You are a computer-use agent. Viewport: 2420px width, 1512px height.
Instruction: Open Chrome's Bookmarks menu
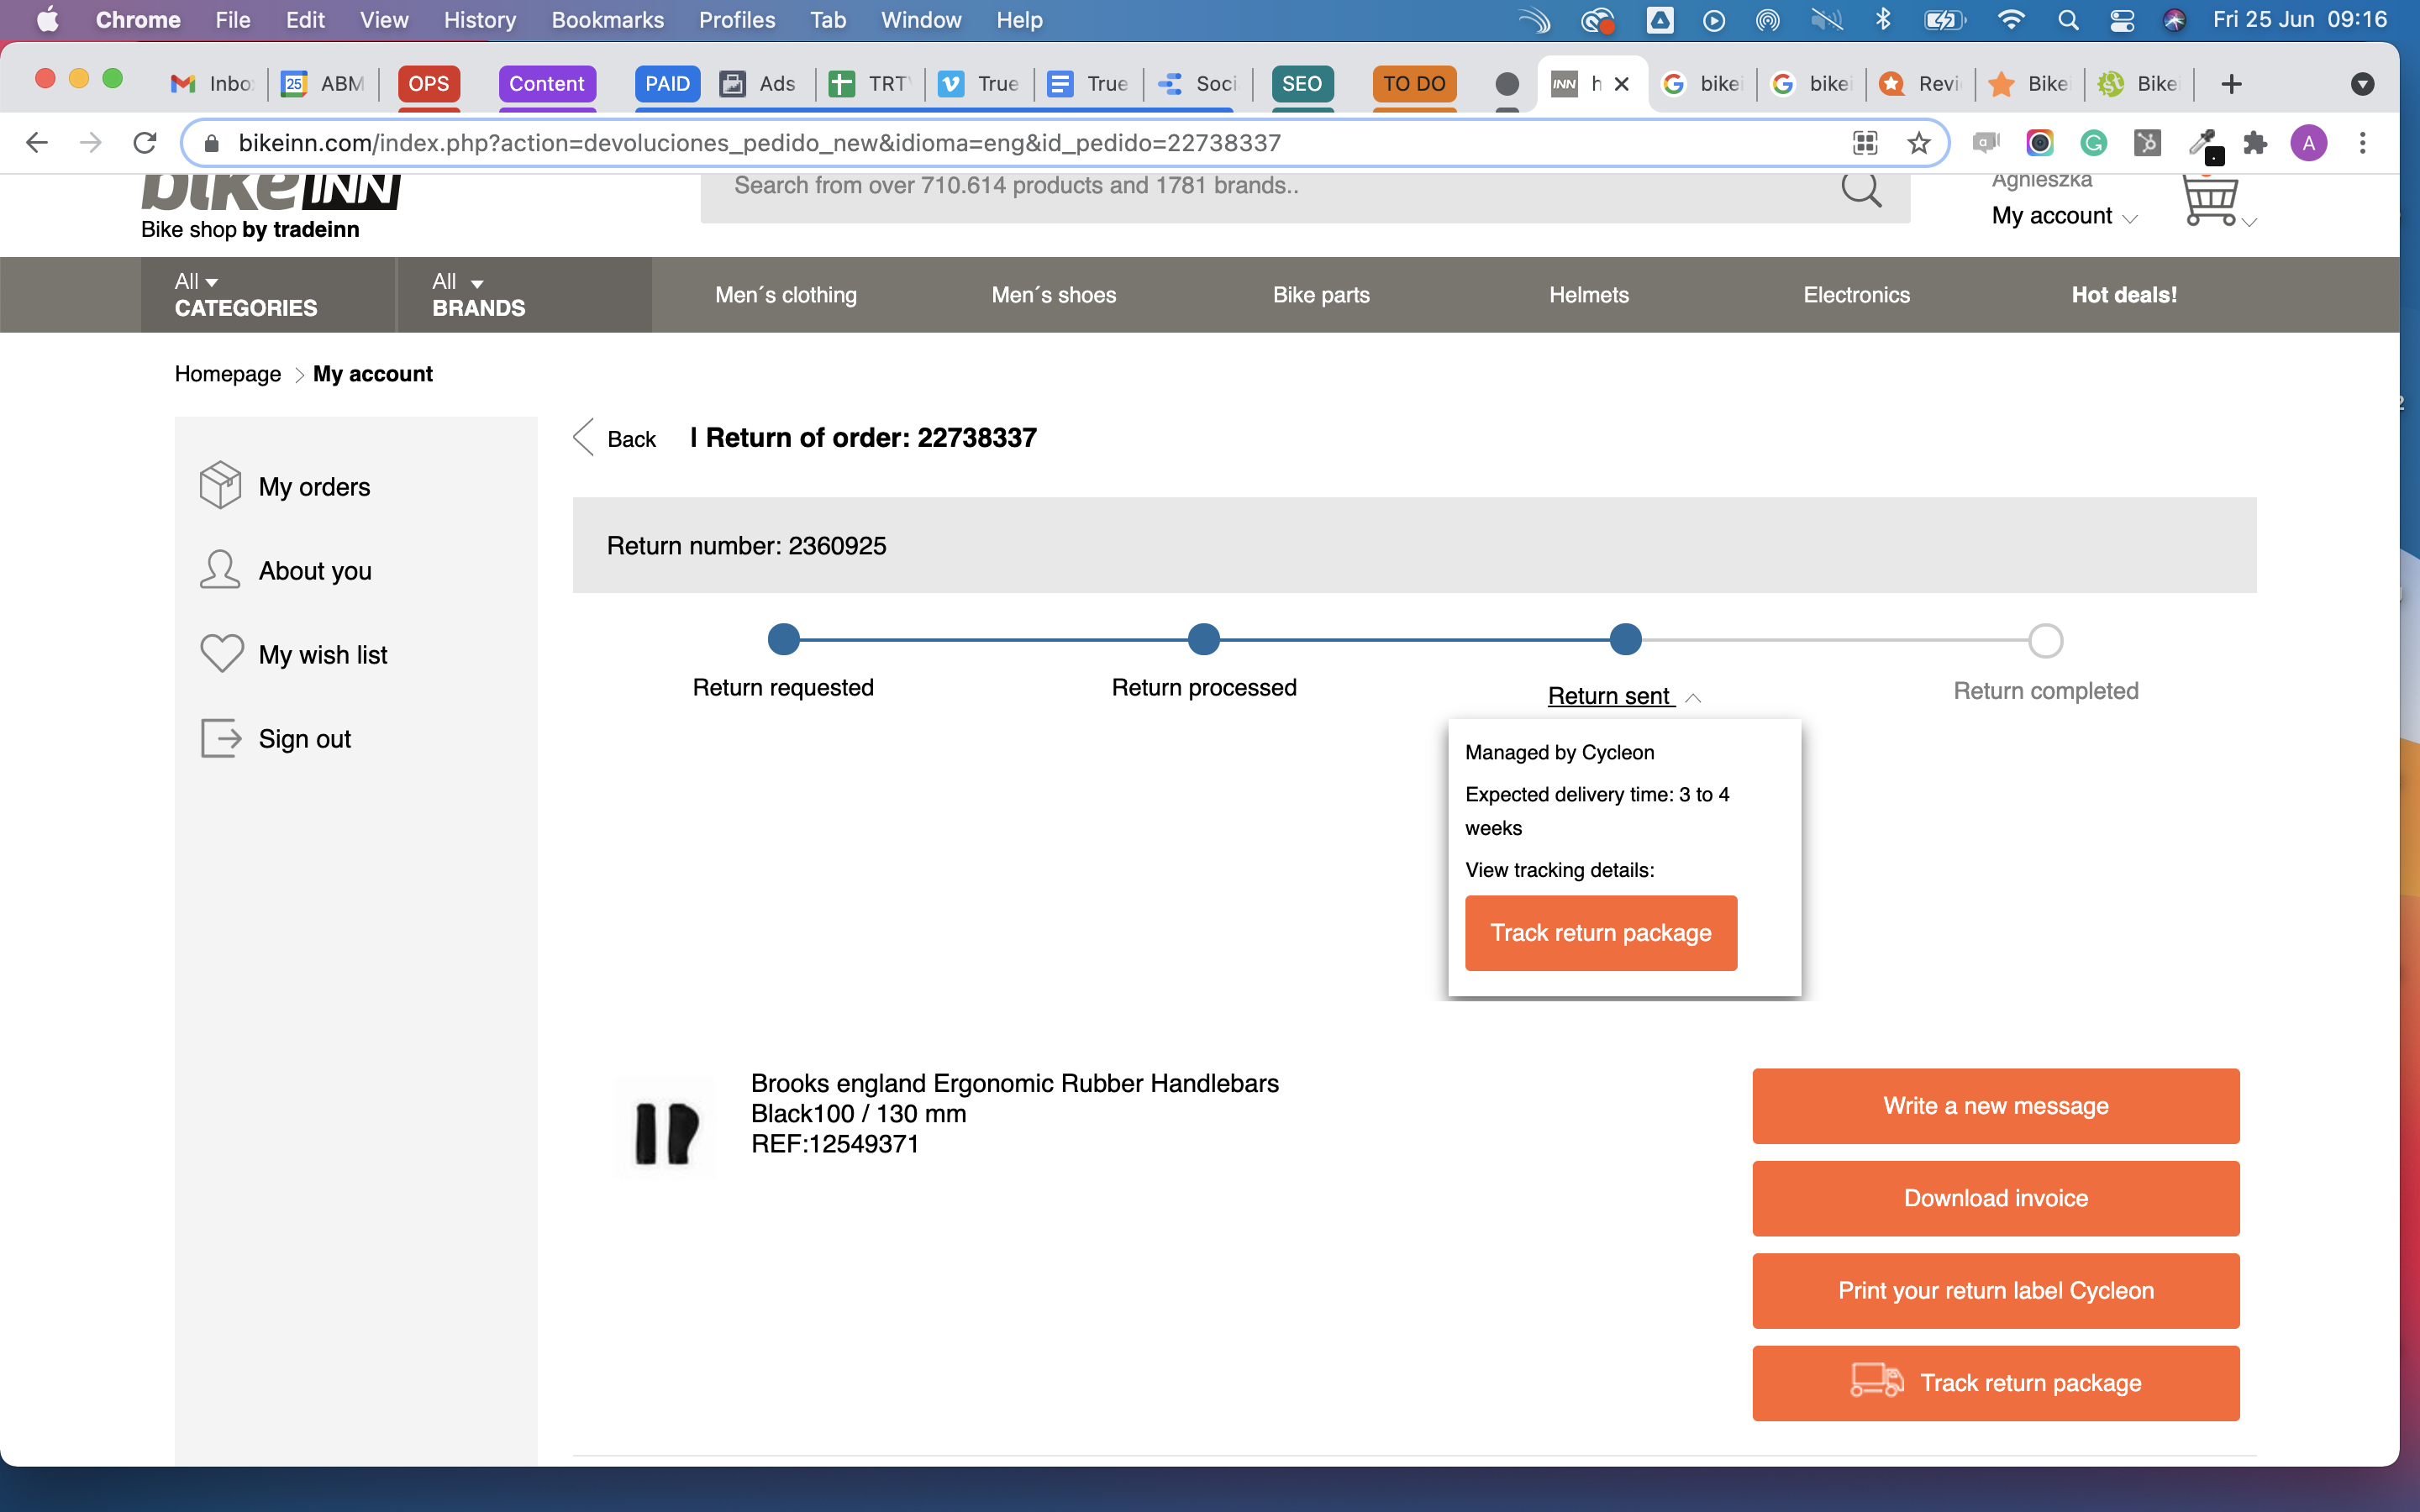click(607, 20)
